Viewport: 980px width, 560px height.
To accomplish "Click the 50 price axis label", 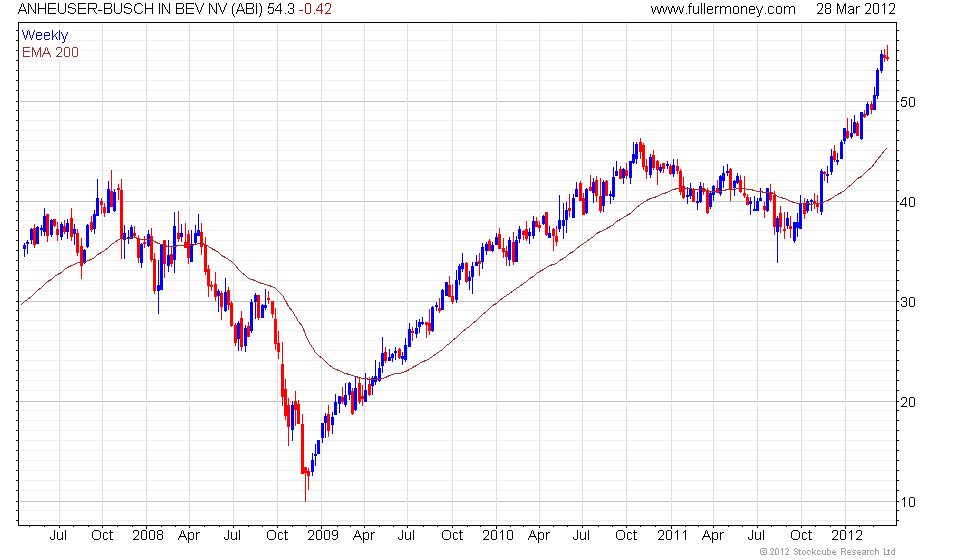I will coord(908,102).
